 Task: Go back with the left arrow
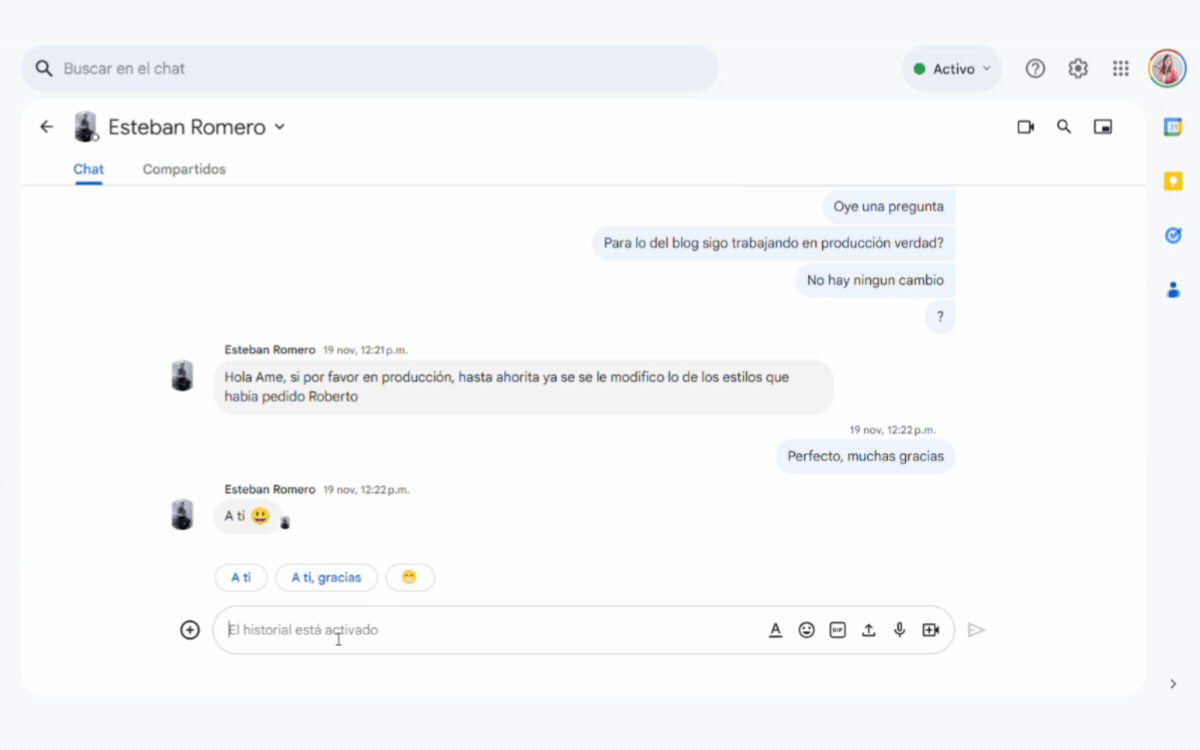[46, 127]
